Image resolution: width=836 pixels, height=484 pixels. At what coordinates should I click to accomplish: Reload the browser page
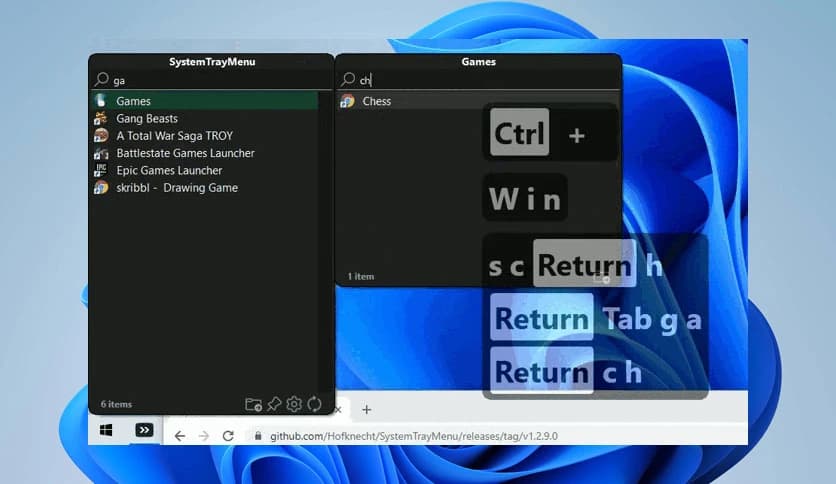228,436
